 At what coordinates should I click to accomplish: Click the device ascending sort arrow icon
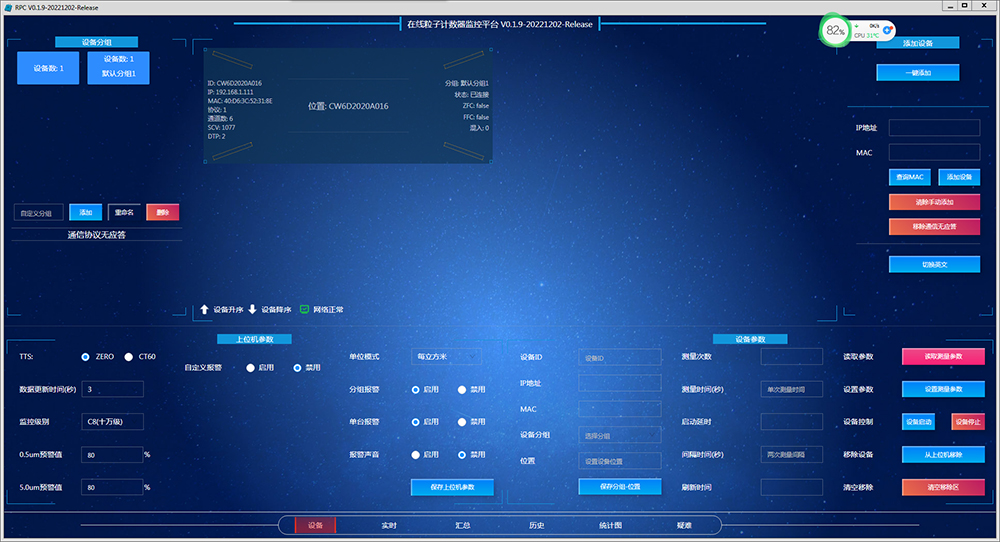(x=204, y=310)
